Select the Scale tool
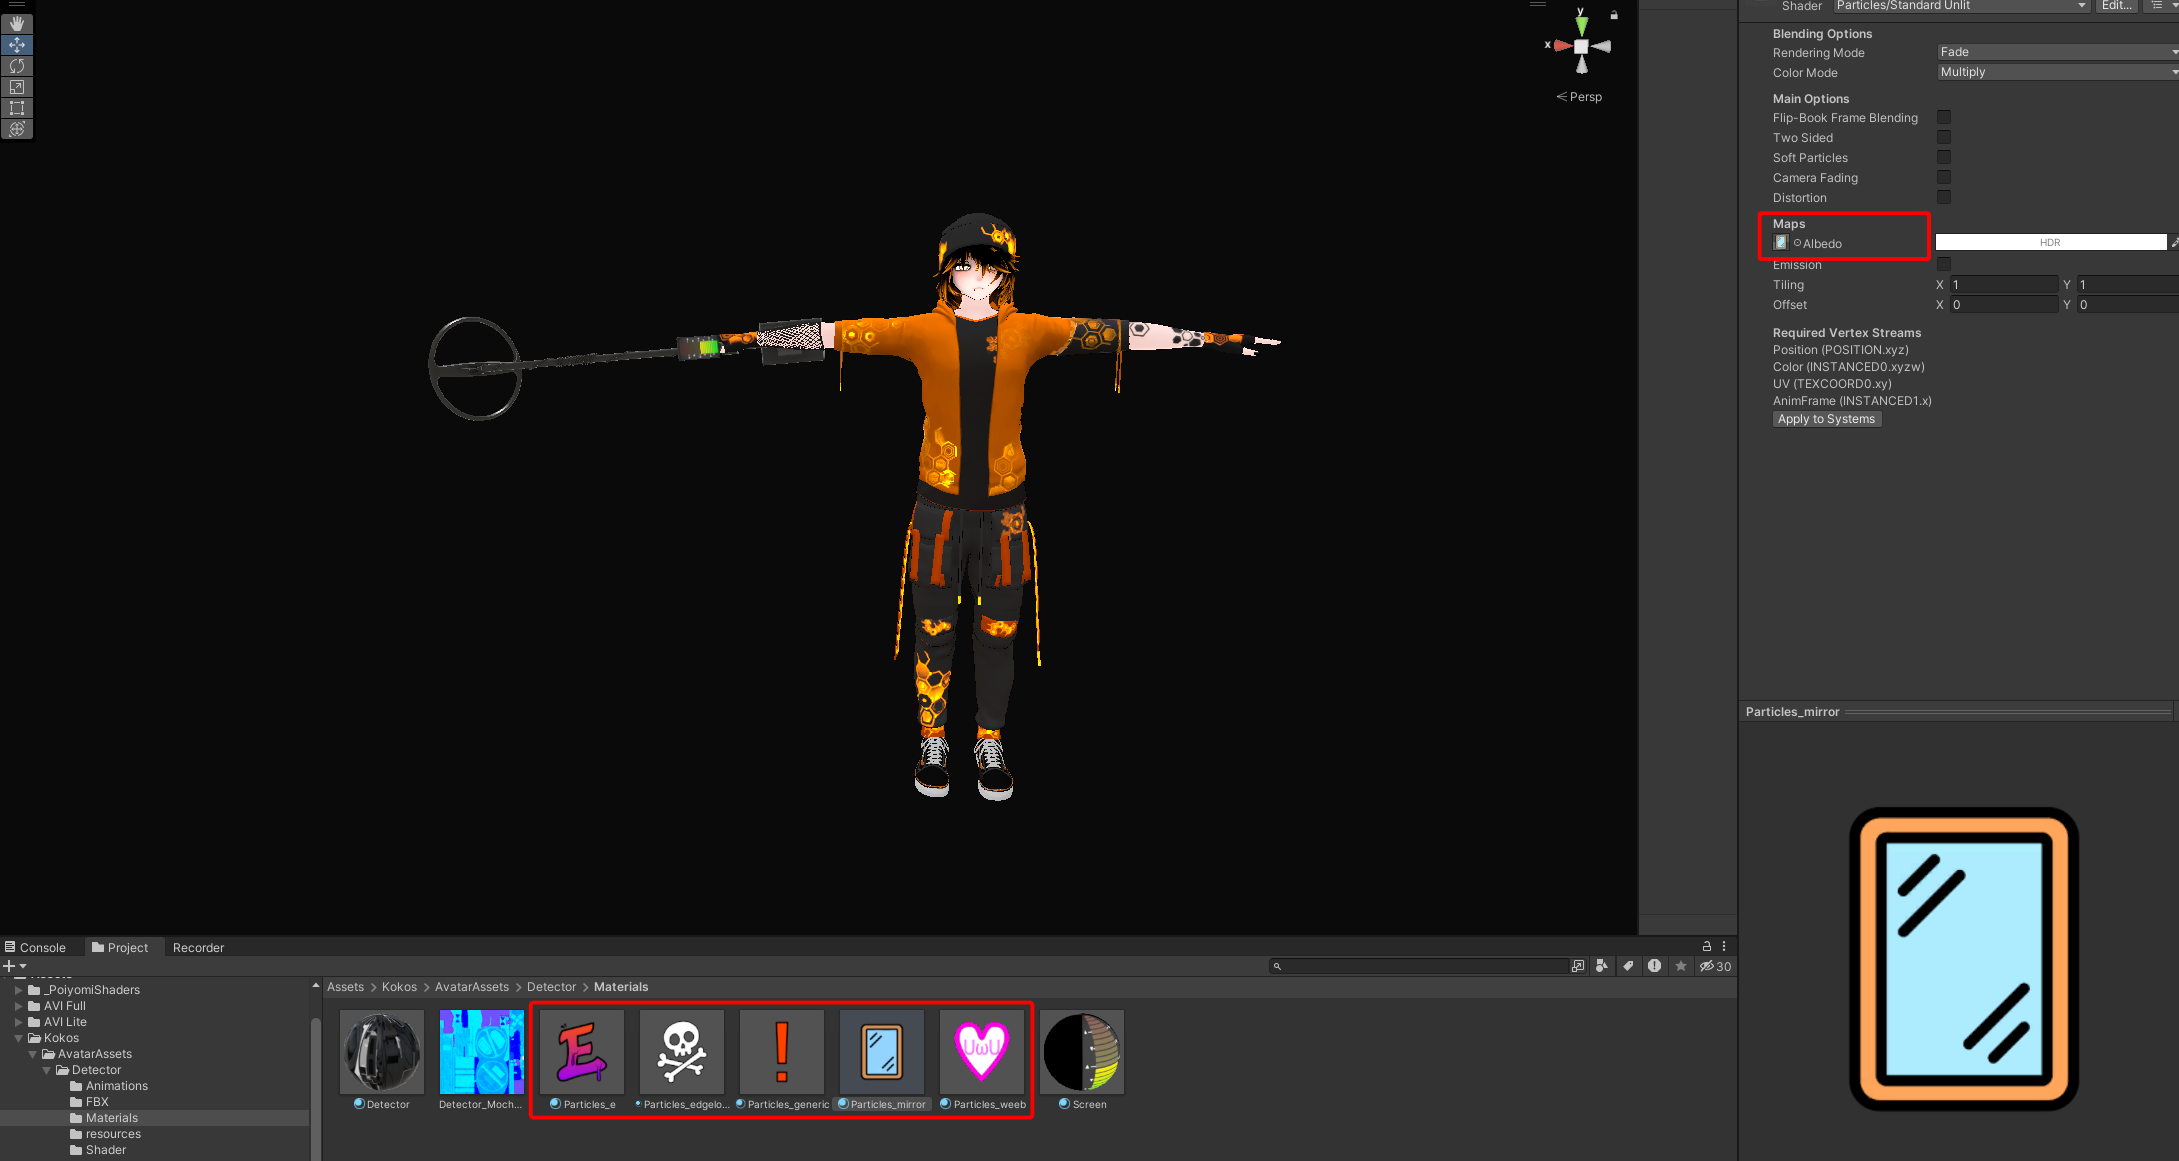Image resolution: width=2179 pixels, height=1161 pixels. [17, 87]
